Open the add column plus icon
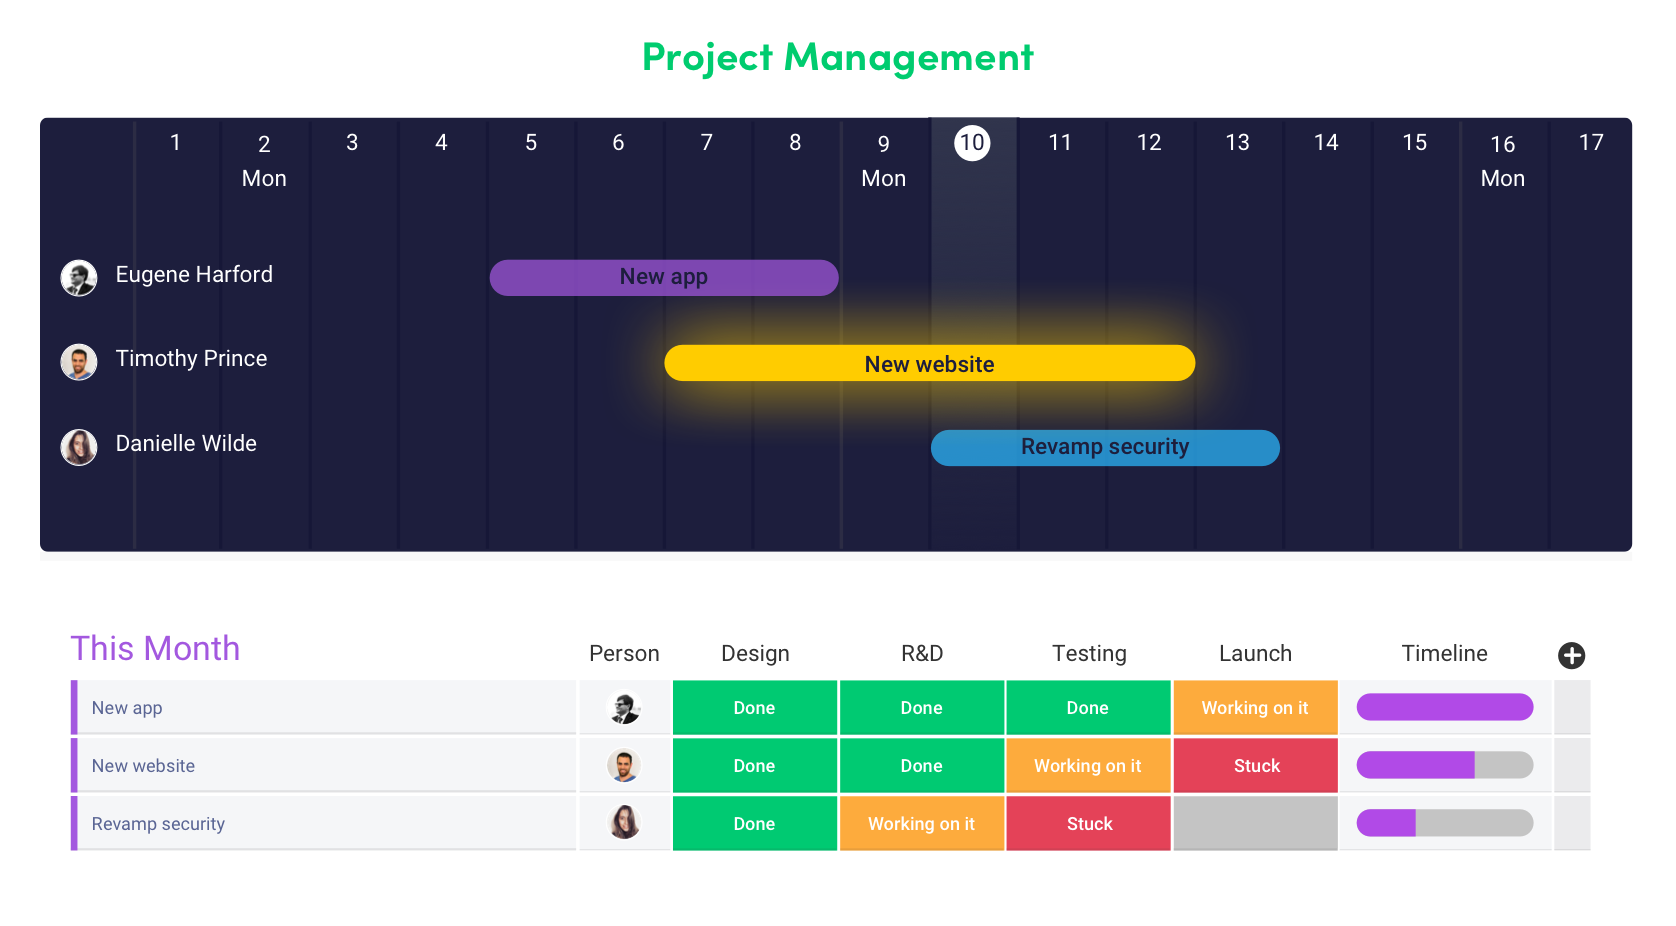Viewport: 1676px width, 926px height. click(x=1571, y=656)
